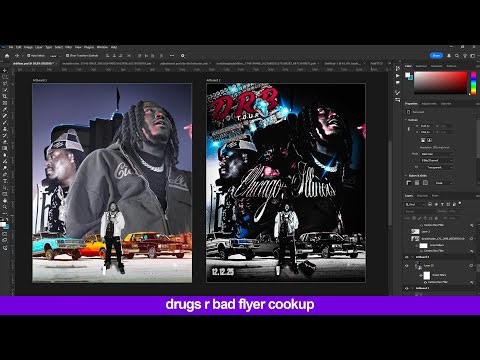Filter layers by type layers icon
The width and height of the screenshot is (480, 360).
pyautogui.click(x=442, y=204)
